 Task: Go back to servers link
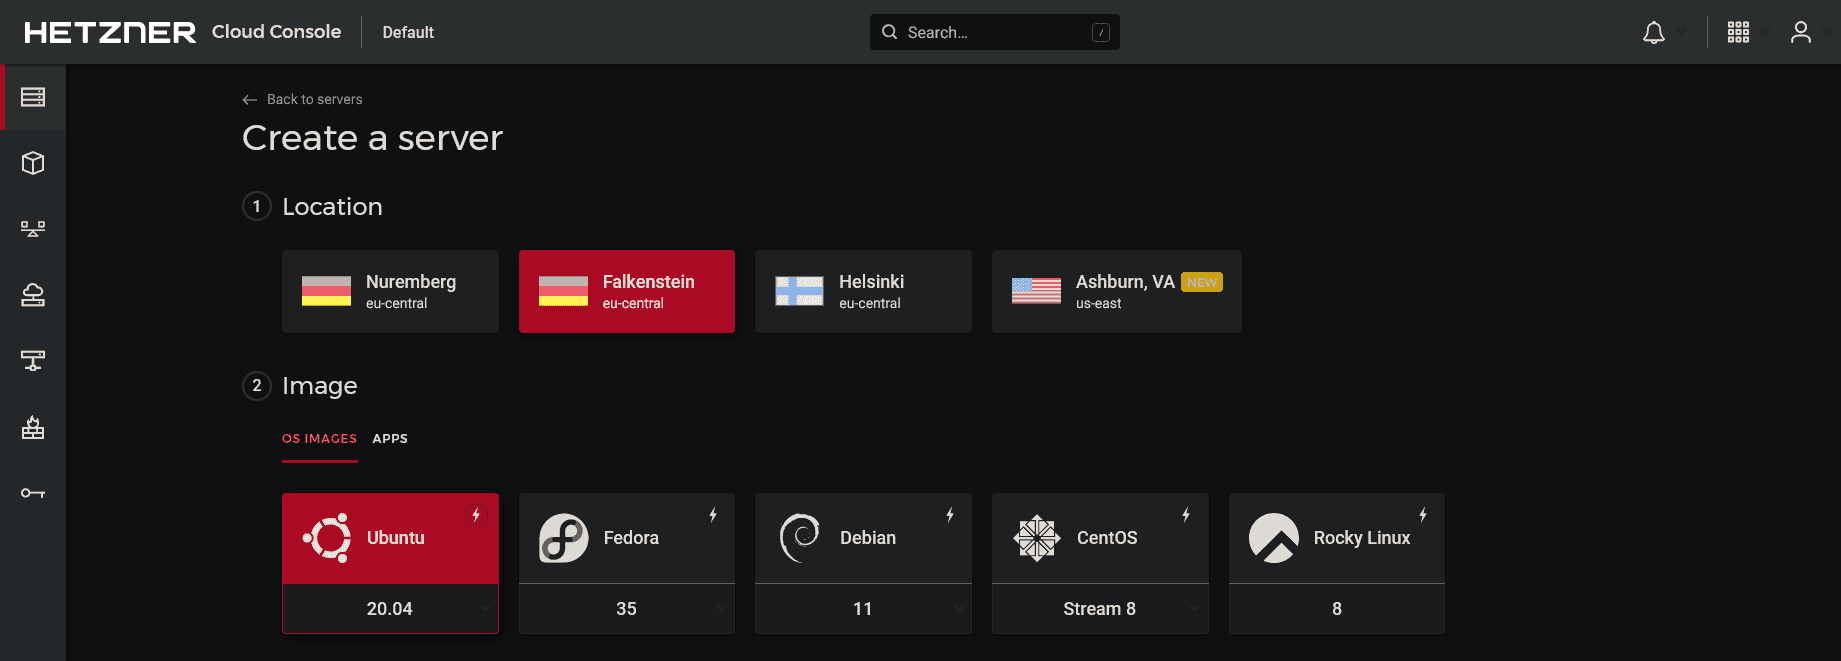tap(302, 99)
